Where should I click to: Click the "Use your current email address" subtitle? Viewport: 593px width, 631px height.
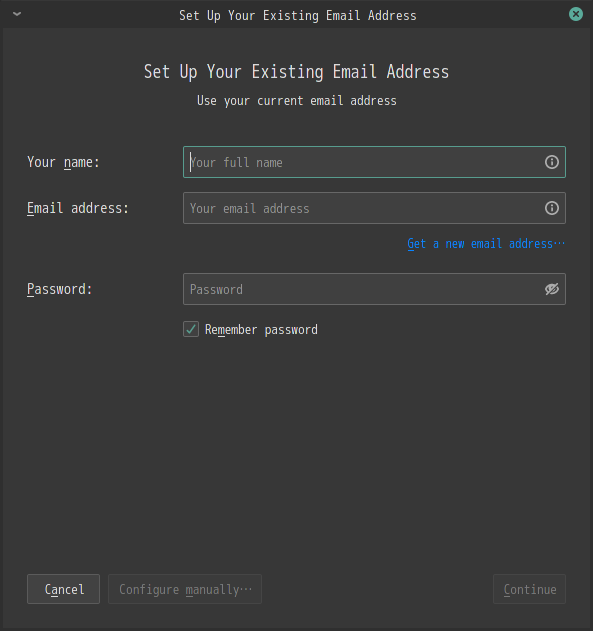pyautogui.click(x=296, y=101)
